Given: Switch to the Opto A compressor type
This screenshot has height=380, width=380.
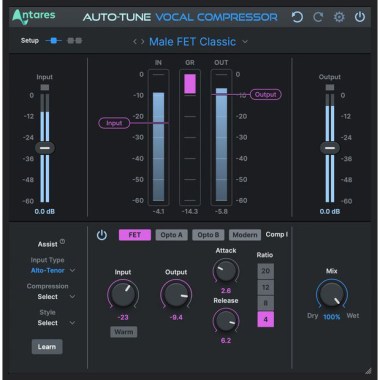Looking at the screenshot, I should click(x=172, y=235).
